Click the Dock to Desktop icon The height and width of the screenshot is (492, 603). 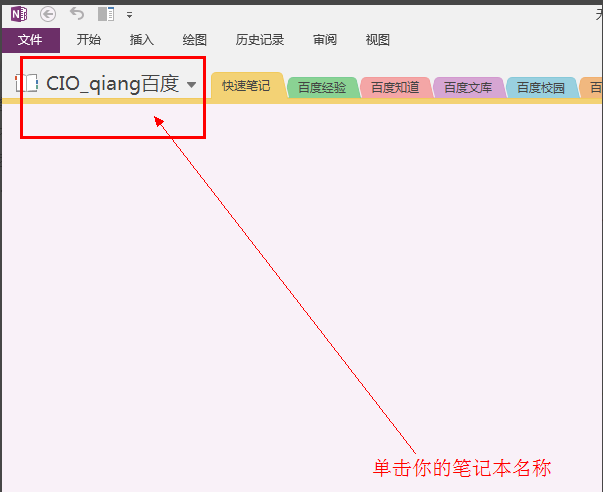[106, 14]
